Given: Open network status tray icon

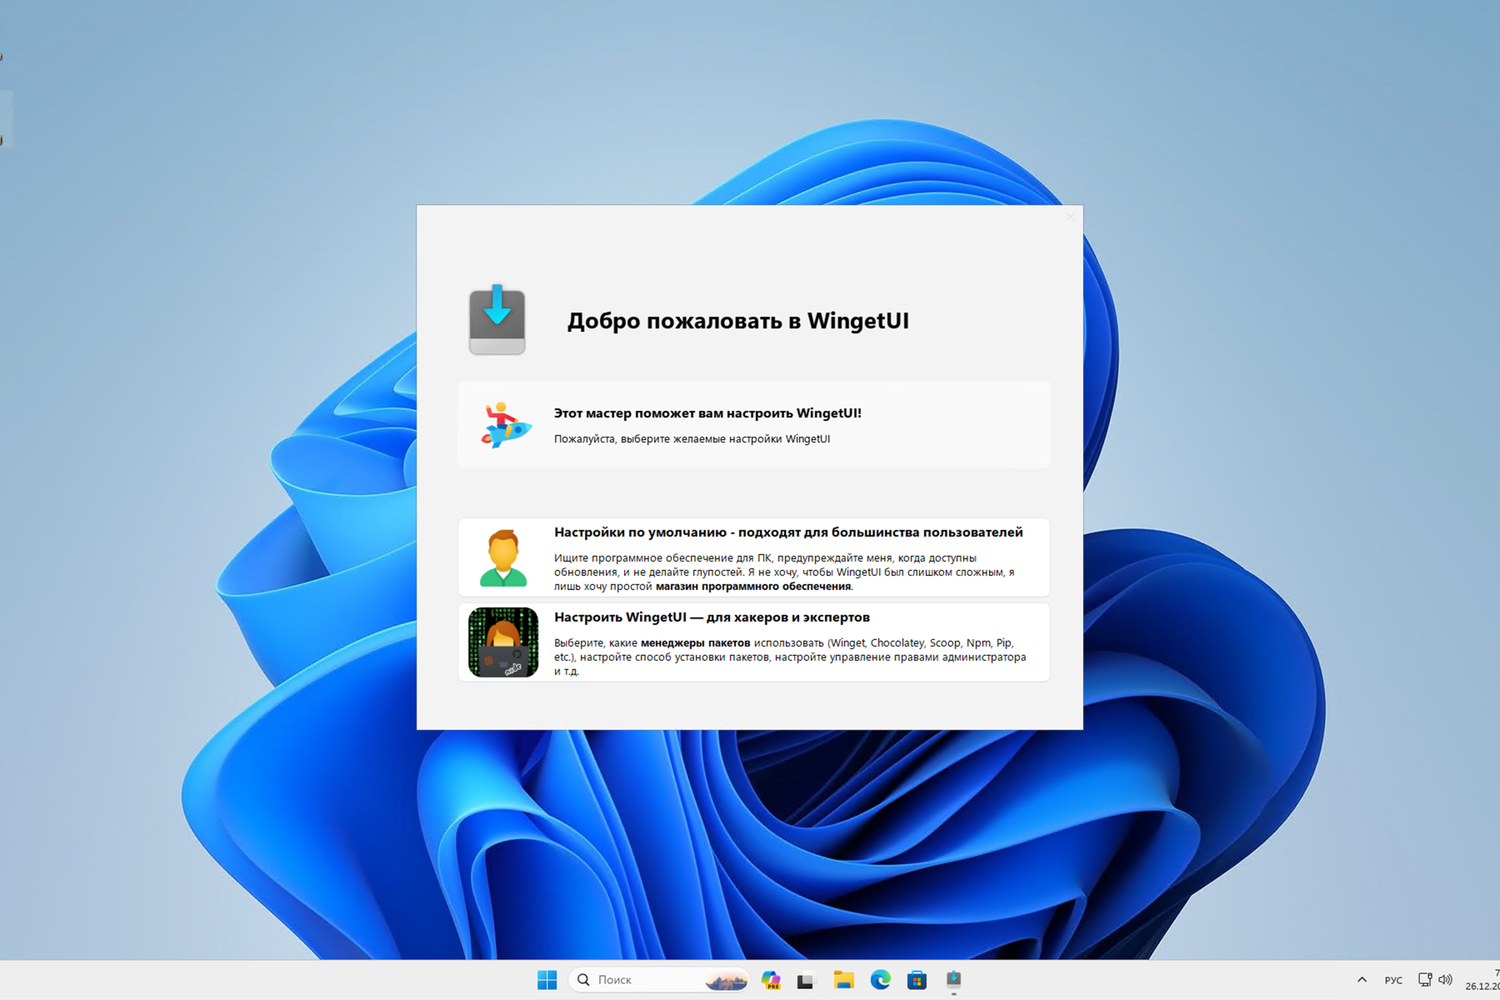Looking at the screenshot, I should (1425, 980).
